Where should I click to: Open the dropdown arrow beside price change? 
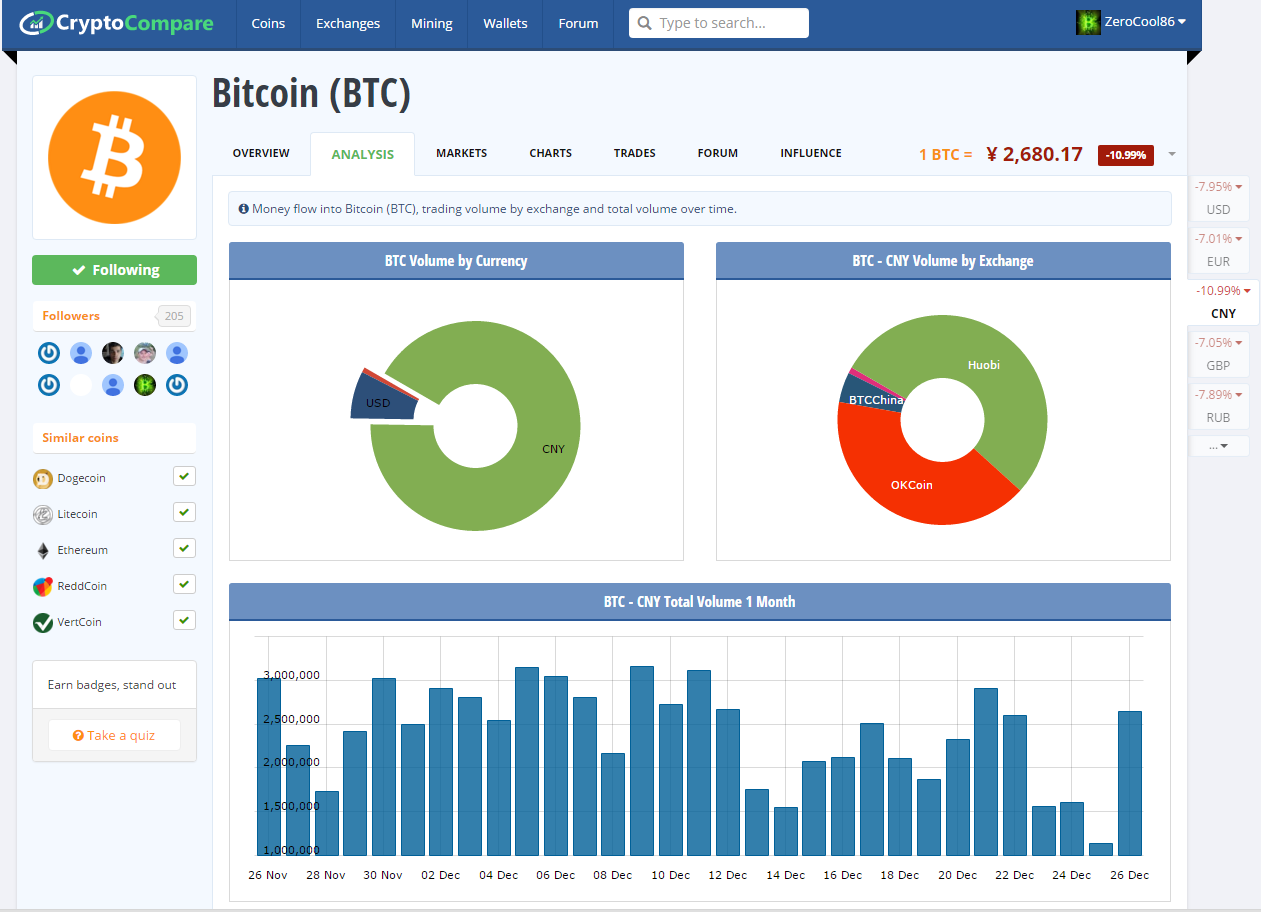[1172, 154]
